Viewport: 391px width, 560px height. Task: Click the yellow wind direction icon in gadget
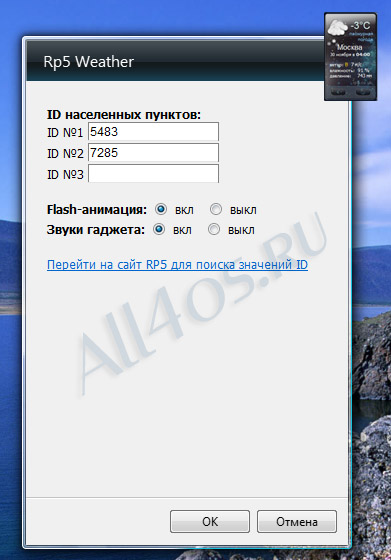point(346,65)
